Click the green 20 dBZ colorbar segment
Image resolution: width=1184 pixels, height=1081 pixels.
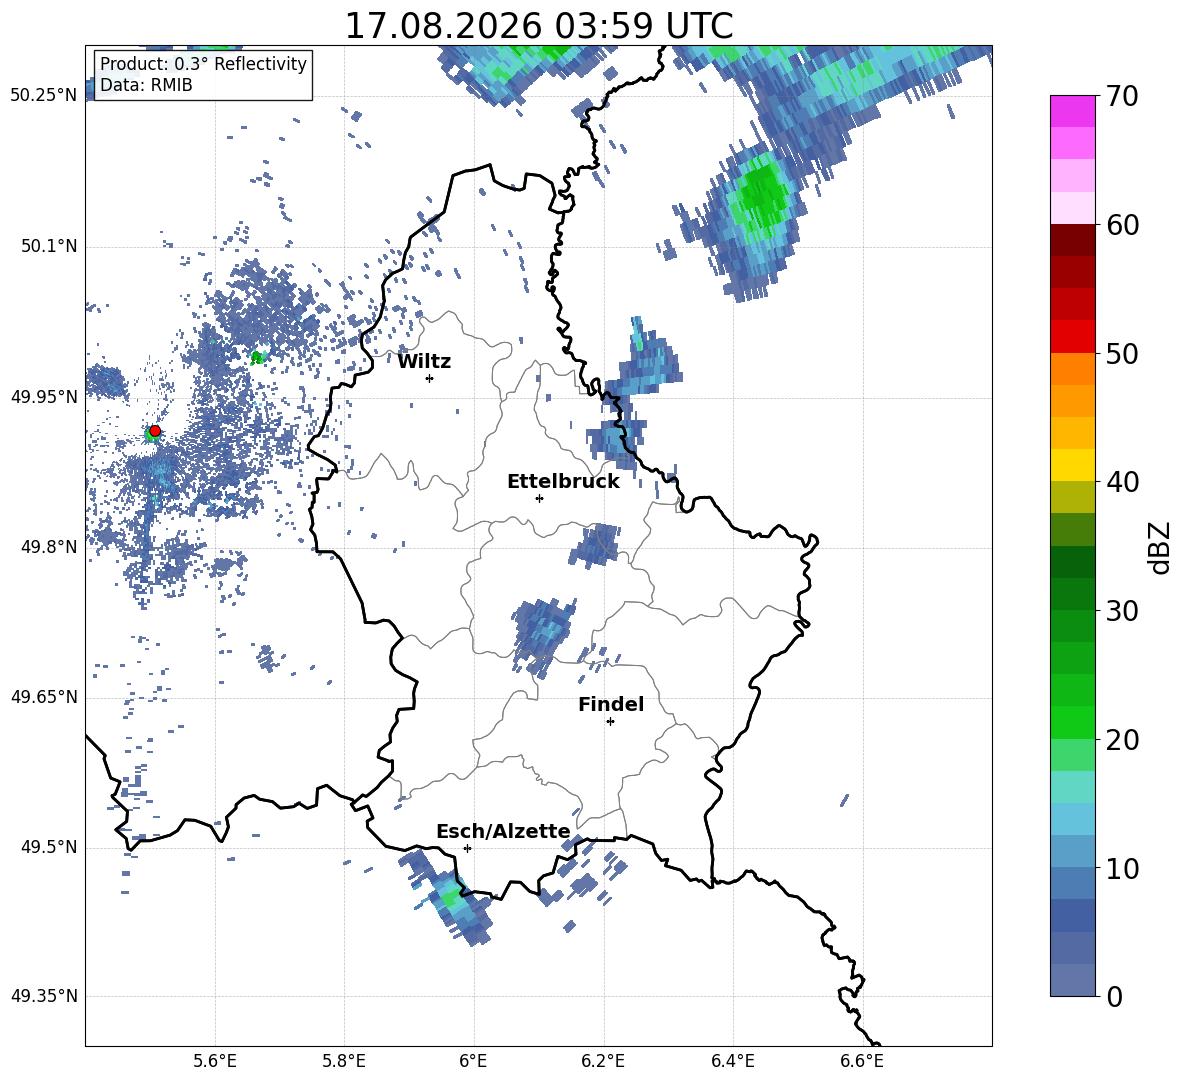[x=1072, y=722]
